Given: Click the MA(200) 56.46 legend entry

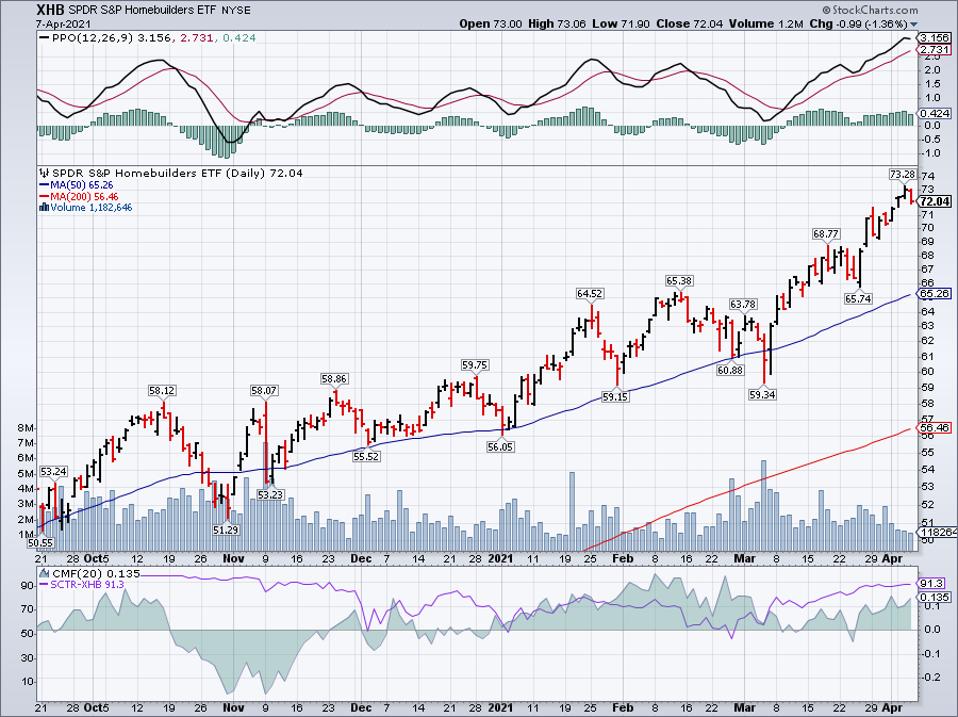Looking at the screenshot, I should (x=84, y=197).
